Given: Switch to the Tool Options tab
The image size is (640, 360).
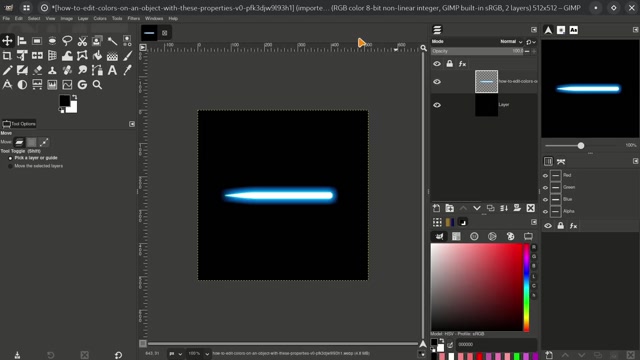Looking at the screenshot, I should 19,124.
